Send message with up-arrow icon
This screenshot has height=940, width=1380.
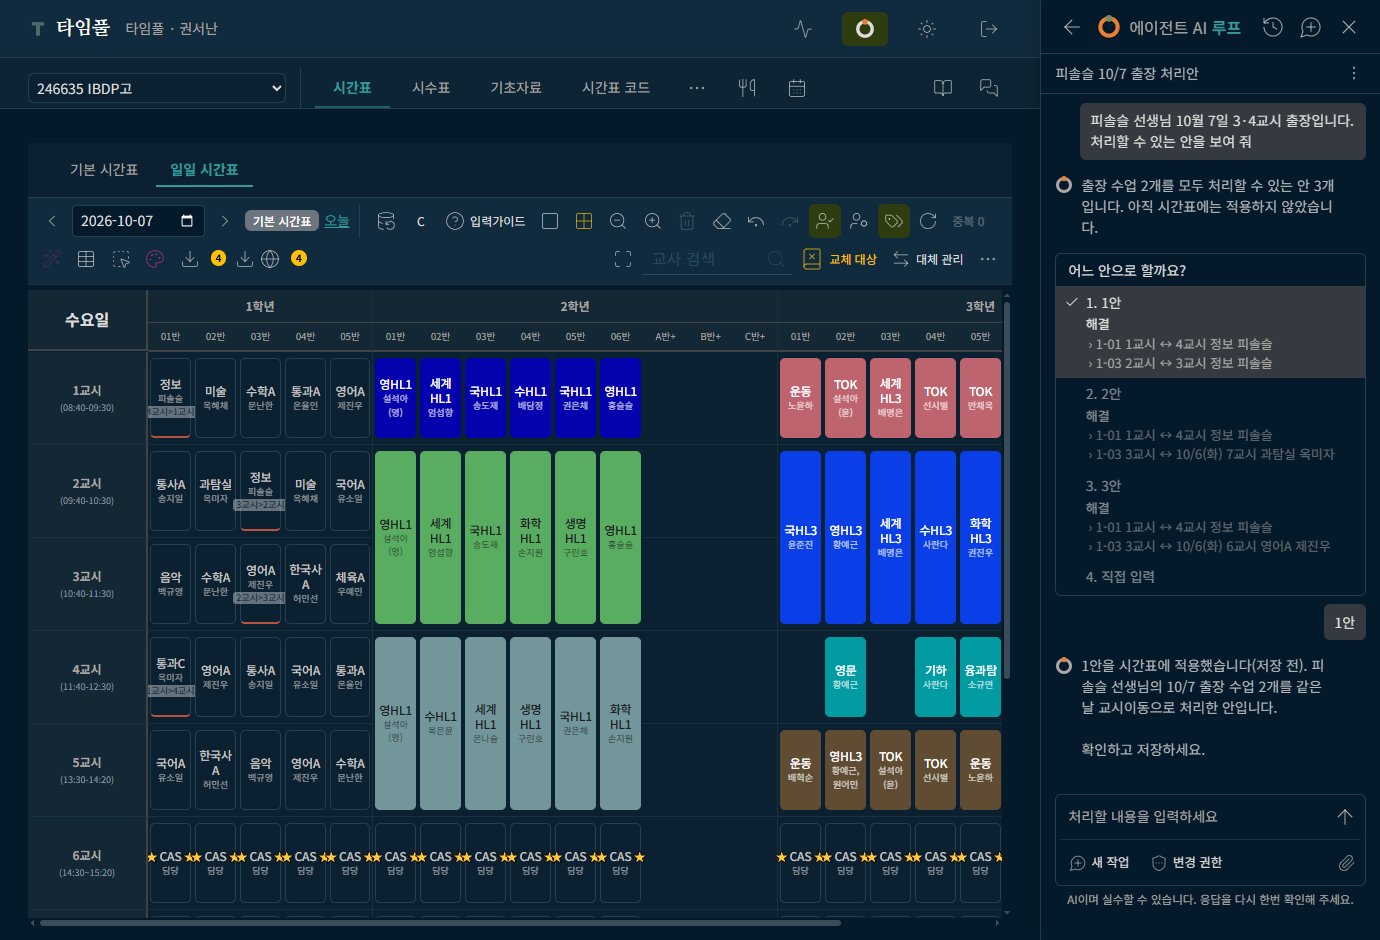coord(1345,817)
